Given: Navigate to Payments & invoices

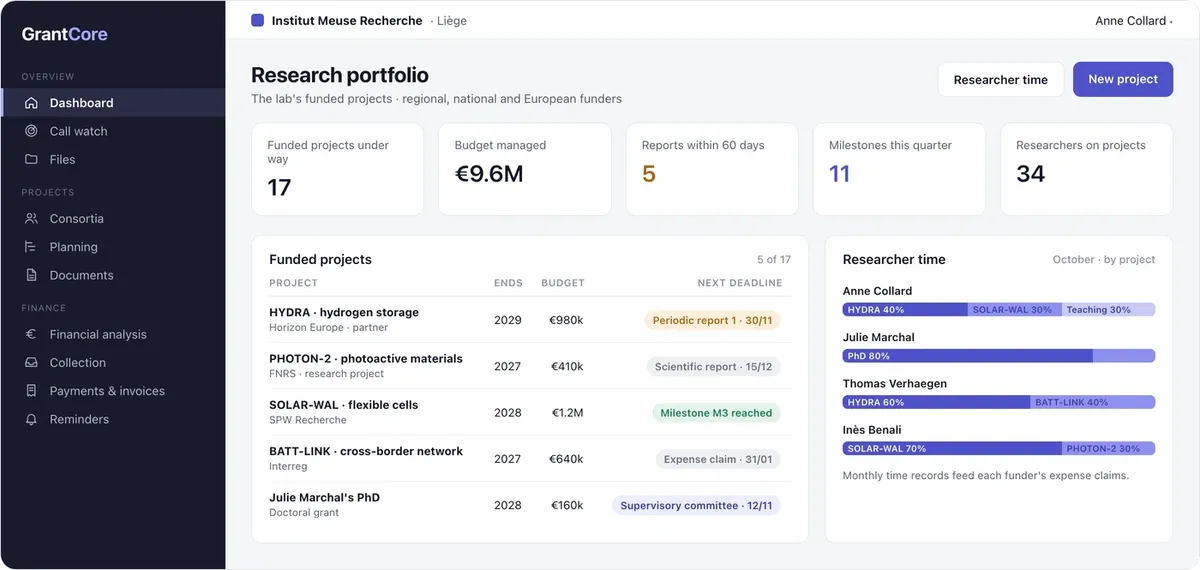Looking at the screenshot, I should pyautogui.click(x=113, y=391).
